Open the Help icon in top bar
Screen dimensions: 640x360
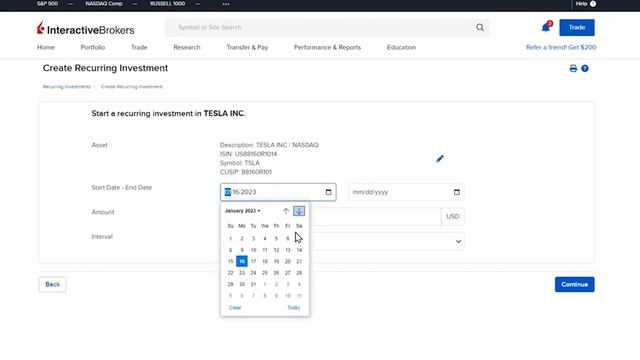(x=593, y=4)
